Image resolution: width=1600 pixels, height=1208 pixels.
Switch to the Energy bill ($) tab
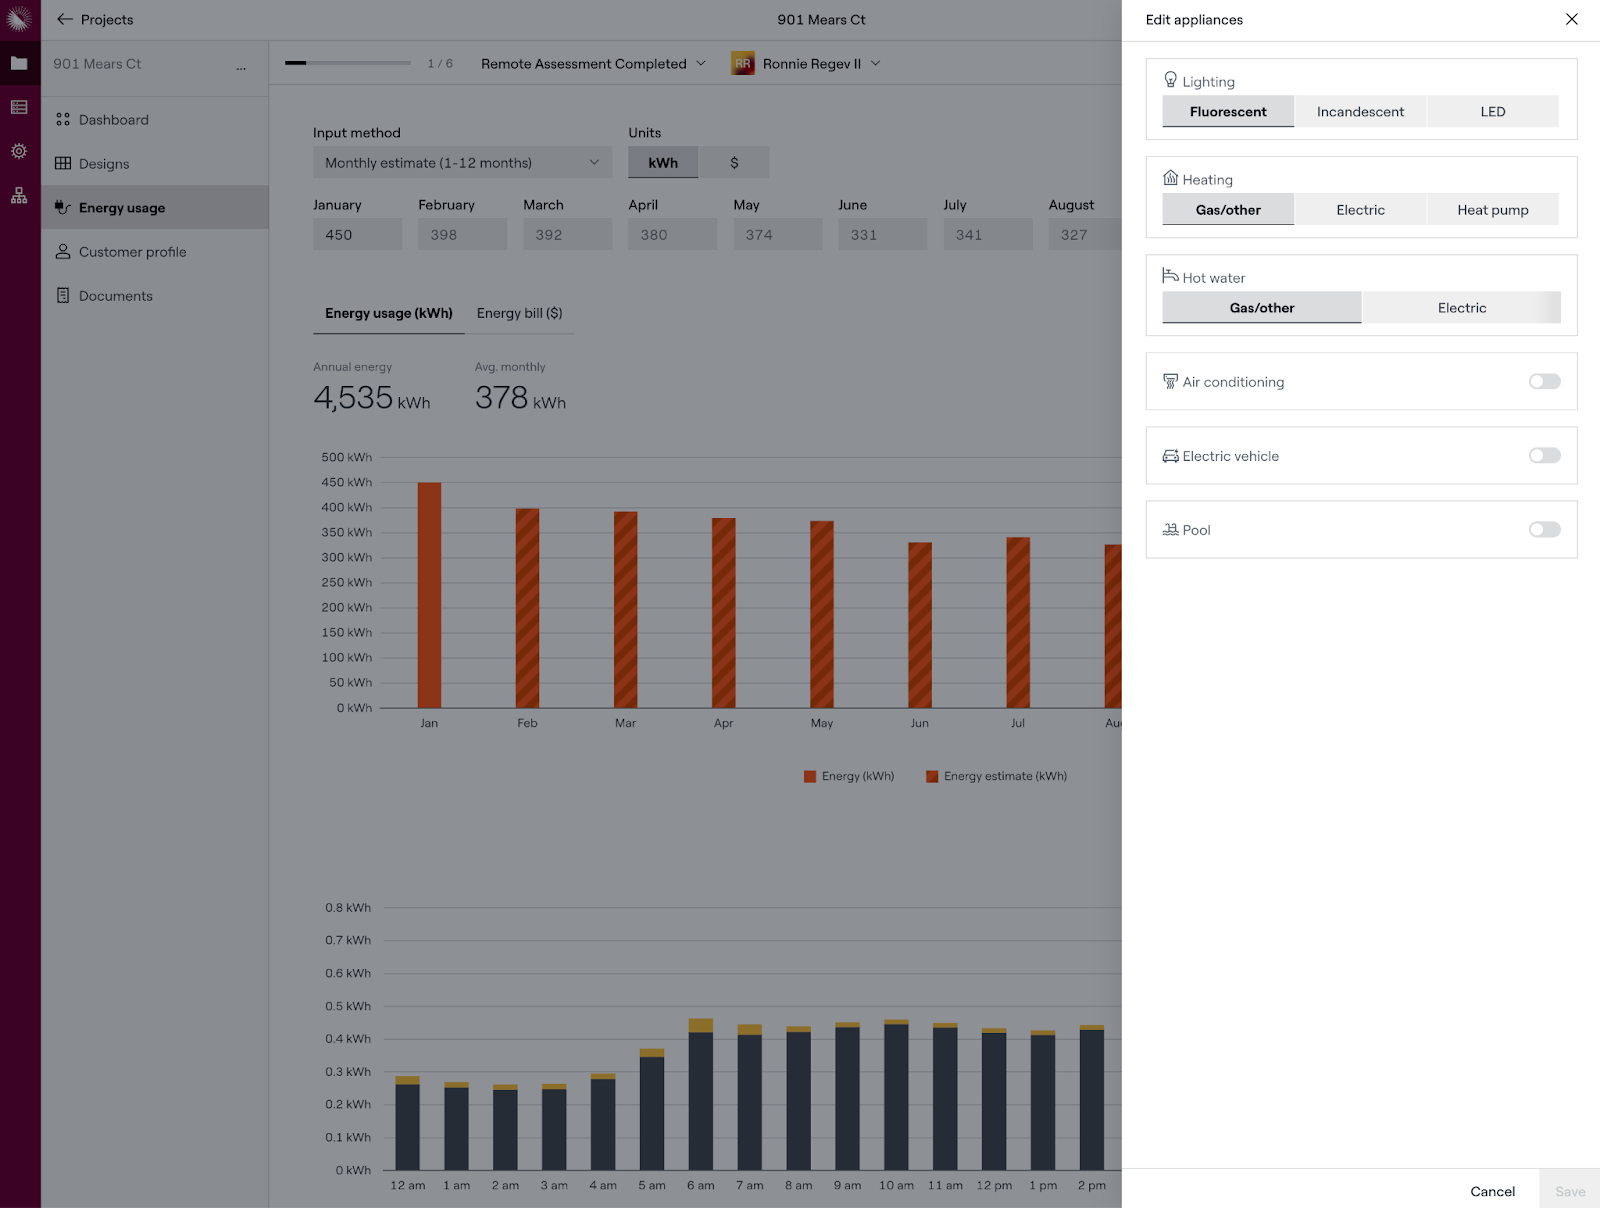[x=519, y=313]
